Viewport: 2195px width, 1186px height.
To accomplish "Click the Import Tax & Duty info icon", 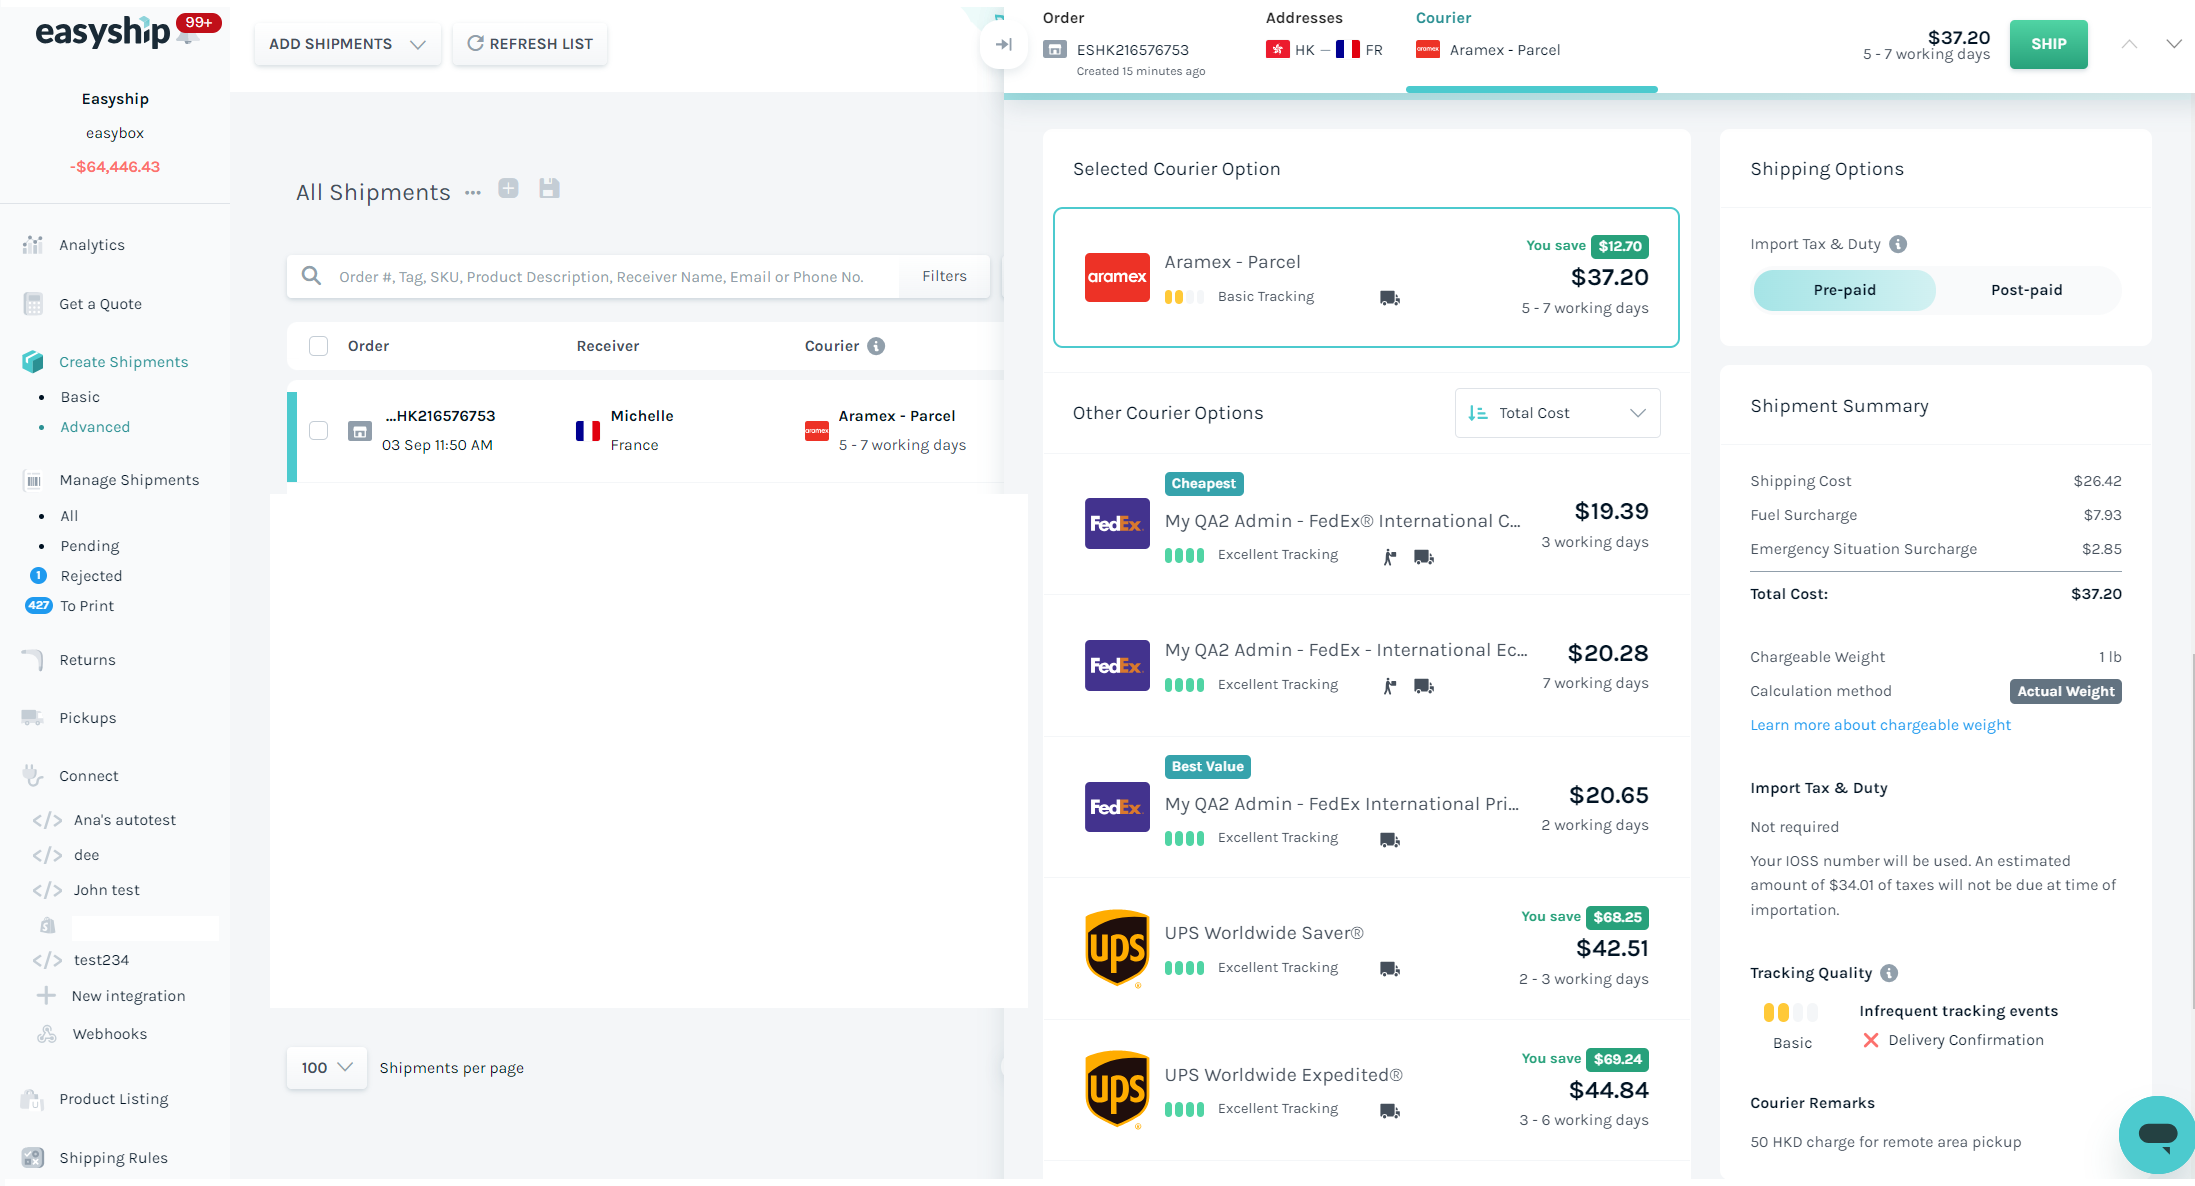I will click(1898, 244).
